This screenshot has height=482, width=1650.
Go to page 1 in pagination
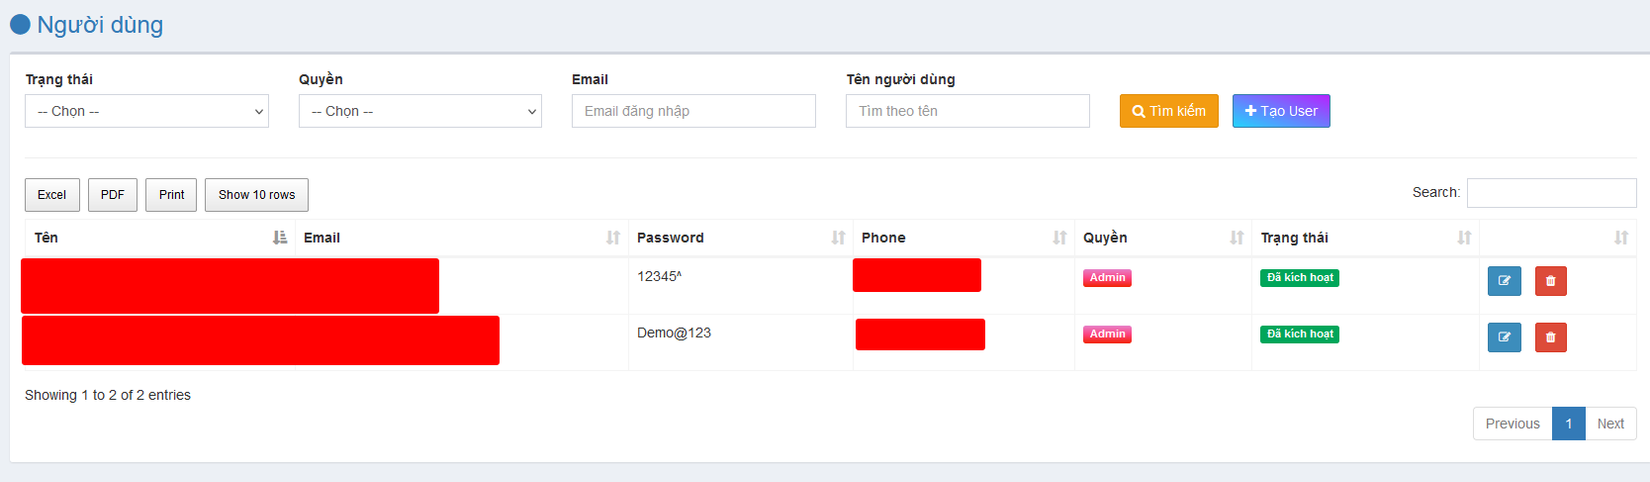(x=1568, y=424)
